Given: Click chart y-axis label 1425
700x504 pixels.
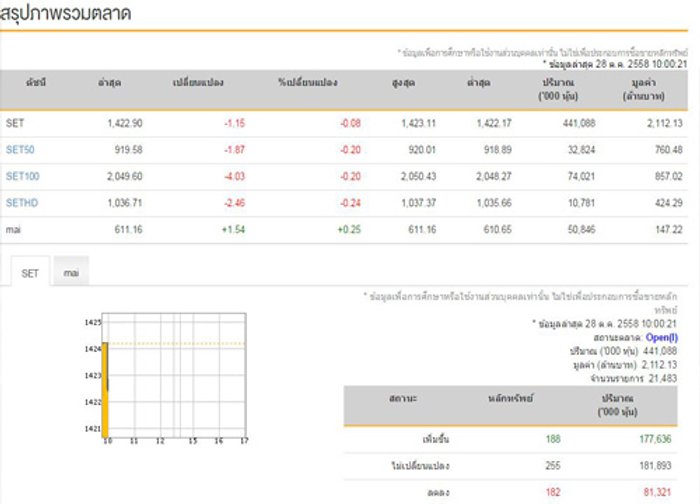Looking at the screenshot, I should (x=93, y=322).
